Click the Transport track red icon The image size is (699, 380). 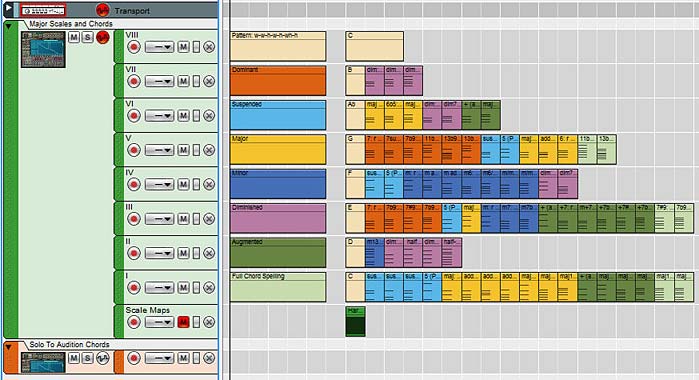pos(103,10)
